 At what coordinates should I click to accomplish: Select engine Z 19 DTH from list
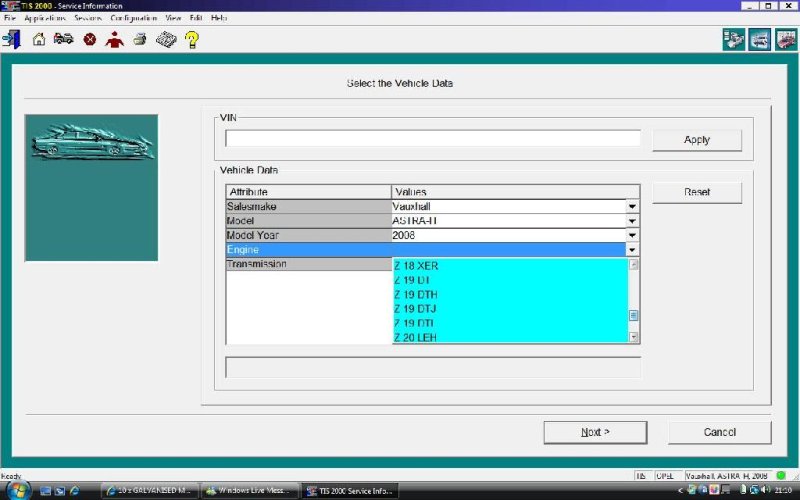(x=415, y=295)
